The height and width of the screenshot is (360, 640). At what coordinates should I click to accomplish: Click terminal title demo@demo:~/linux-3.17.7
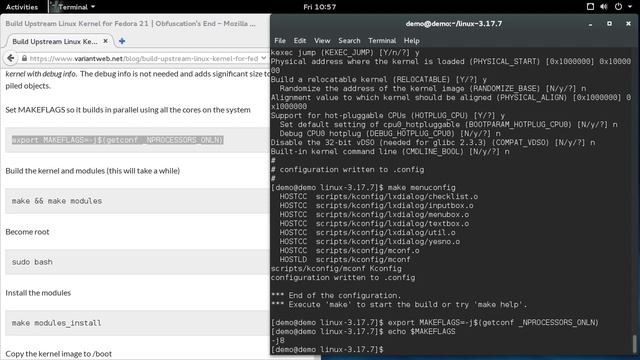453,24
